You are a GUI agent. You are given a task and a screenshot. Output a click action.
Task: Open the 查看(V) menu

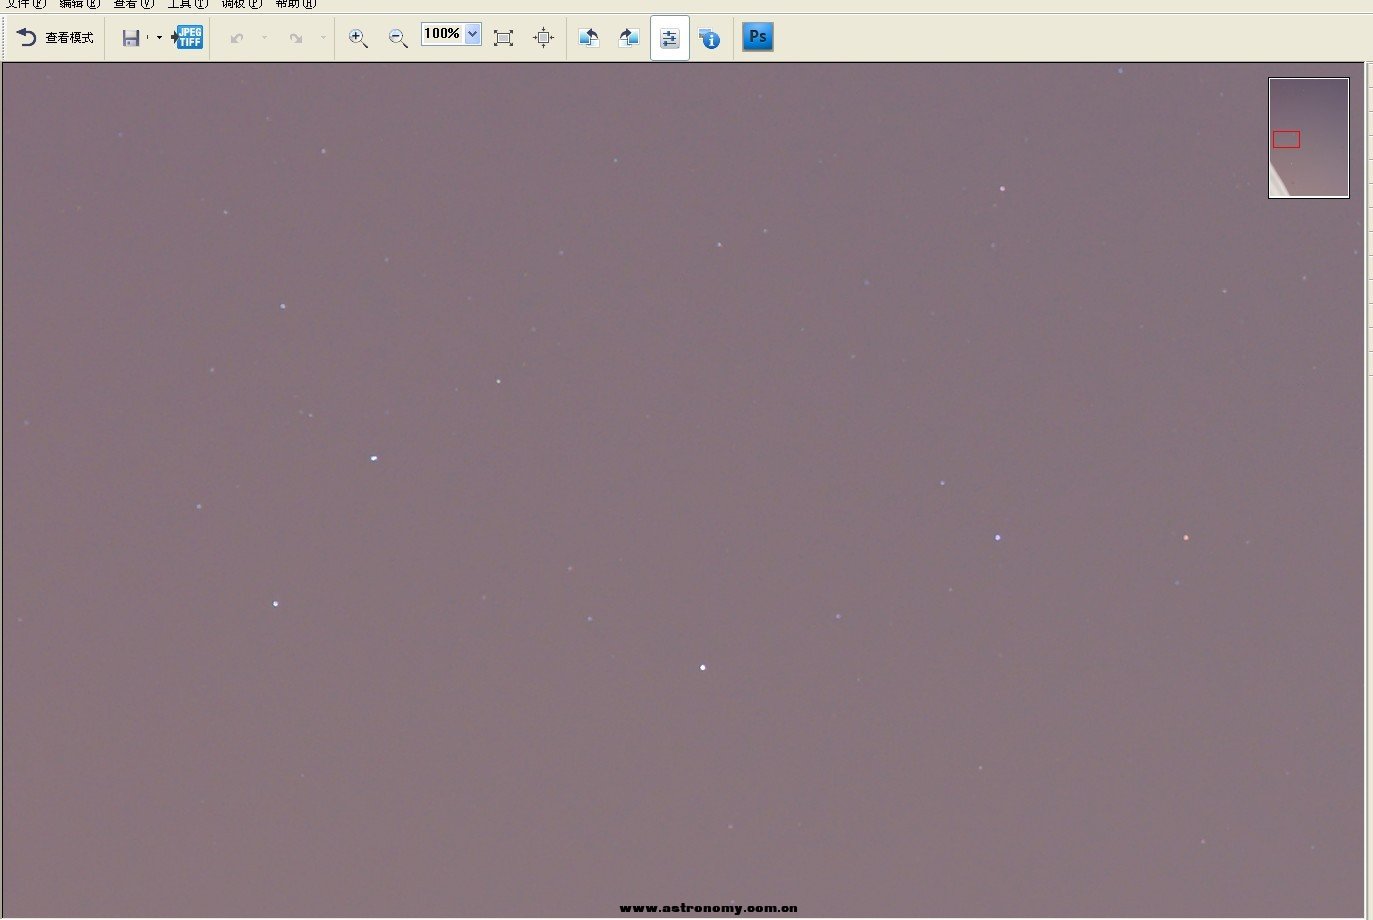coord(133,4)
